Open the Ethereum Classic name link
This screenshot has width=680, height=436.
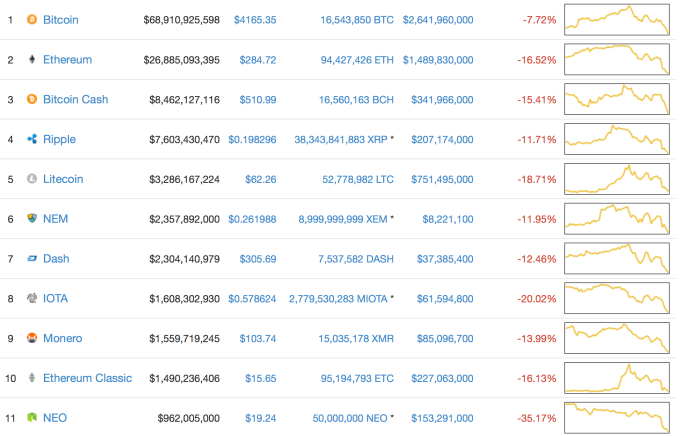tap(87, 378)
